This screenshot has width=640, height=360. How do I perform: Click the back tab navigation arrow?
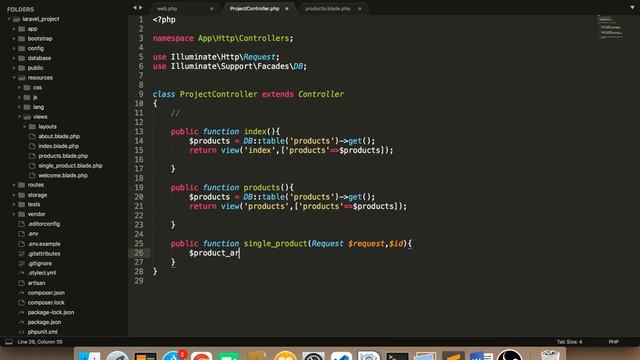(x=135, y=8)
